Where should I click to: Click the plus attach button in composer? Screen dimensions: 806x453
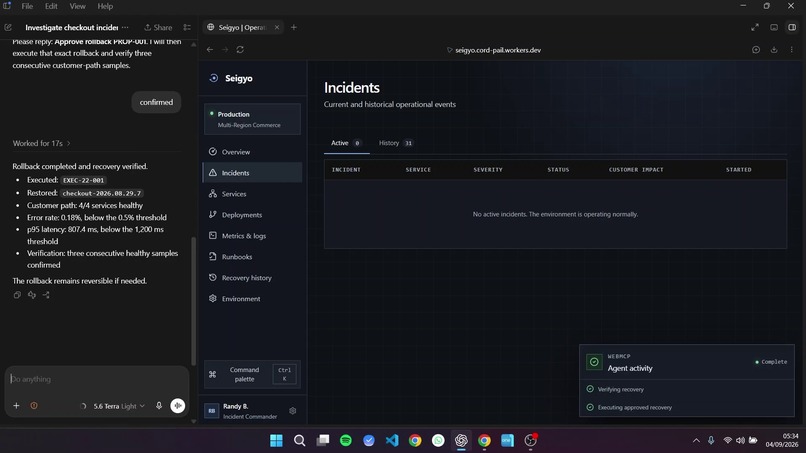pos(16,406)
